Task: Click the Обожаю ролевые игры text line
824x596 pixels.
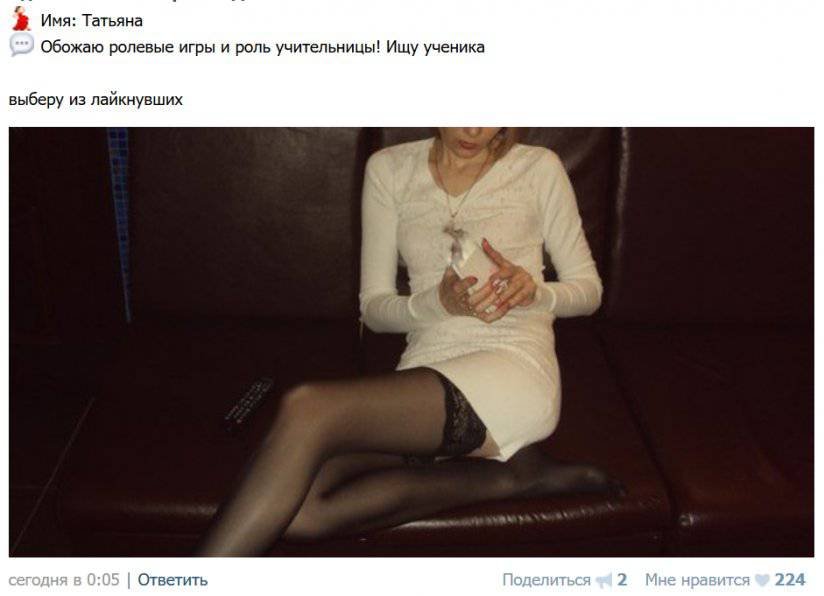Action: point(262,47)
